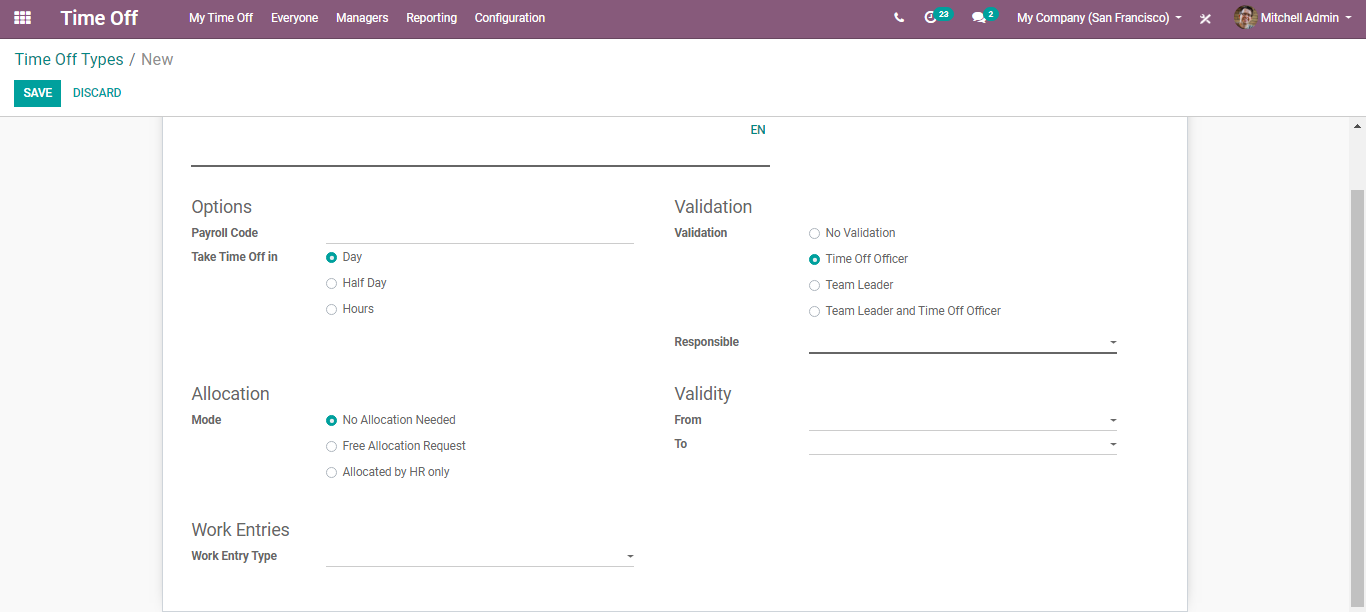Open the Reporting menu
1366x612 pixels.
click(431, 18)
